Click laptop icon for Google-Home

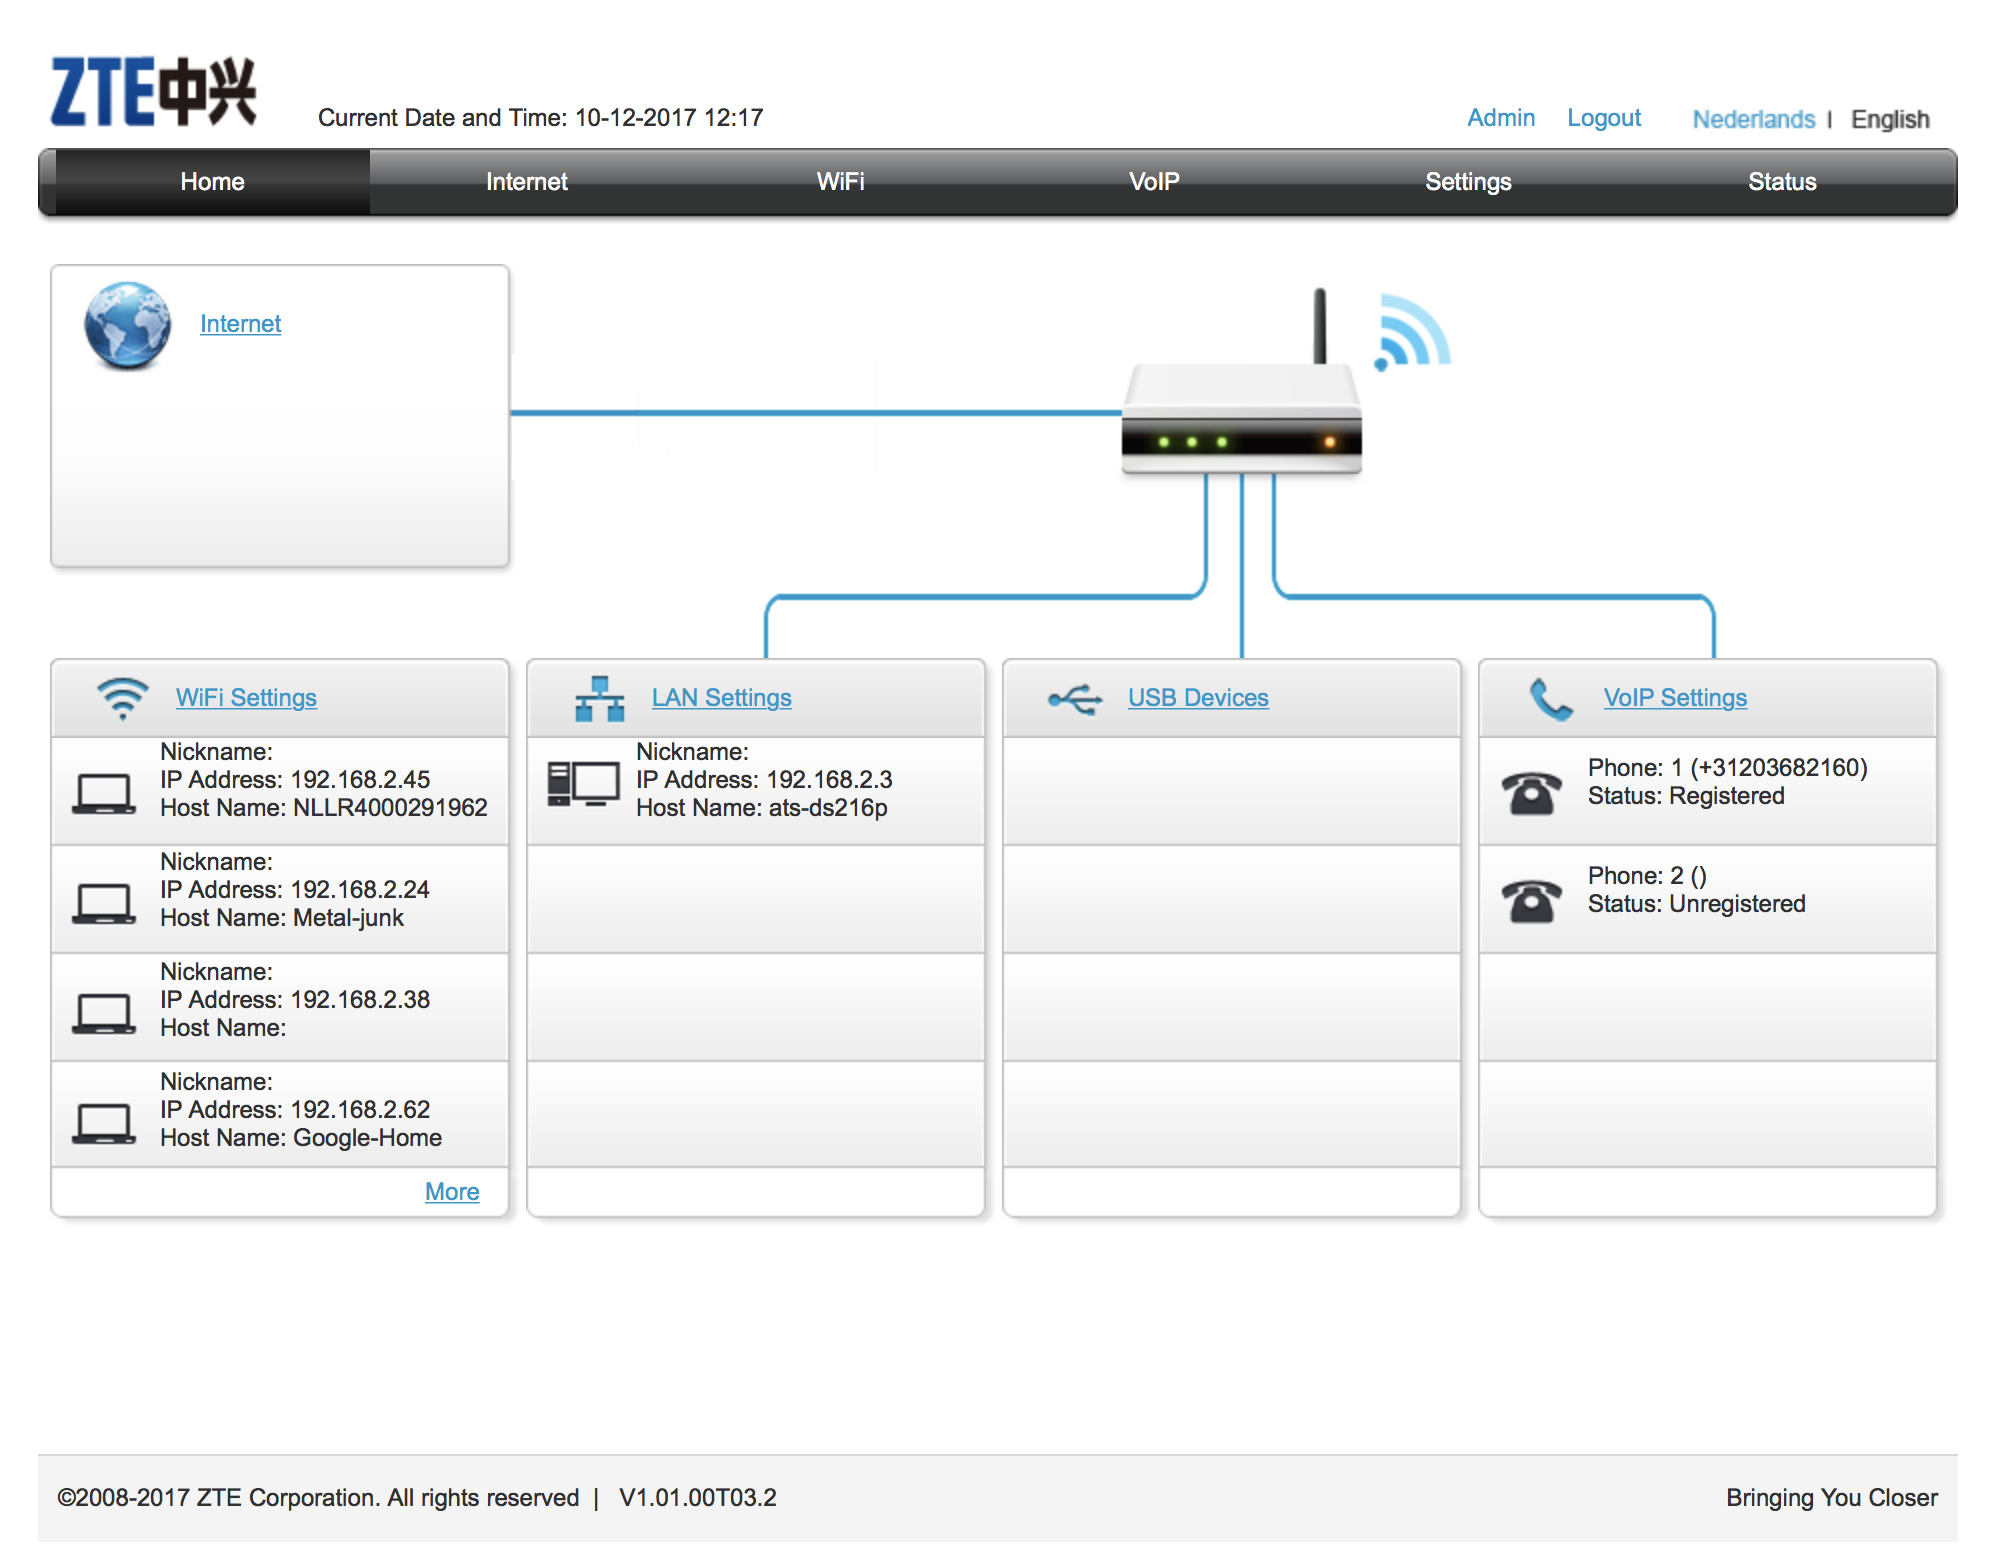(104, 1123)
